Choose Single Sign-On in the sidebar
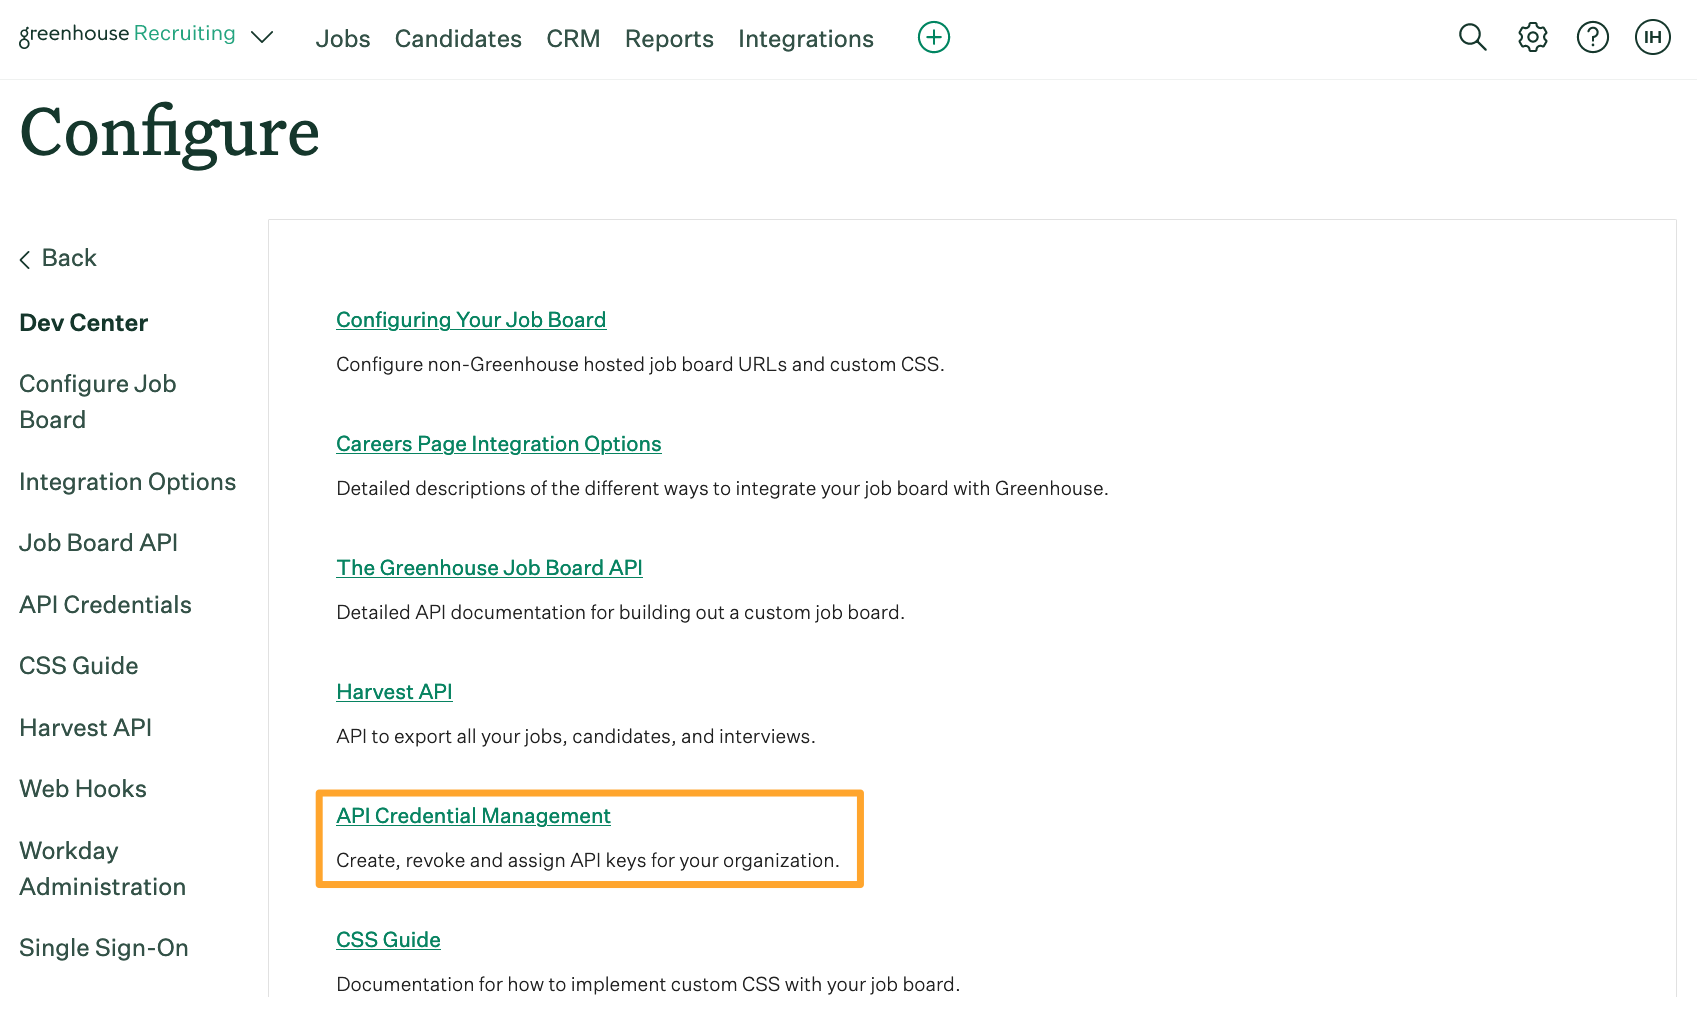 104,948
